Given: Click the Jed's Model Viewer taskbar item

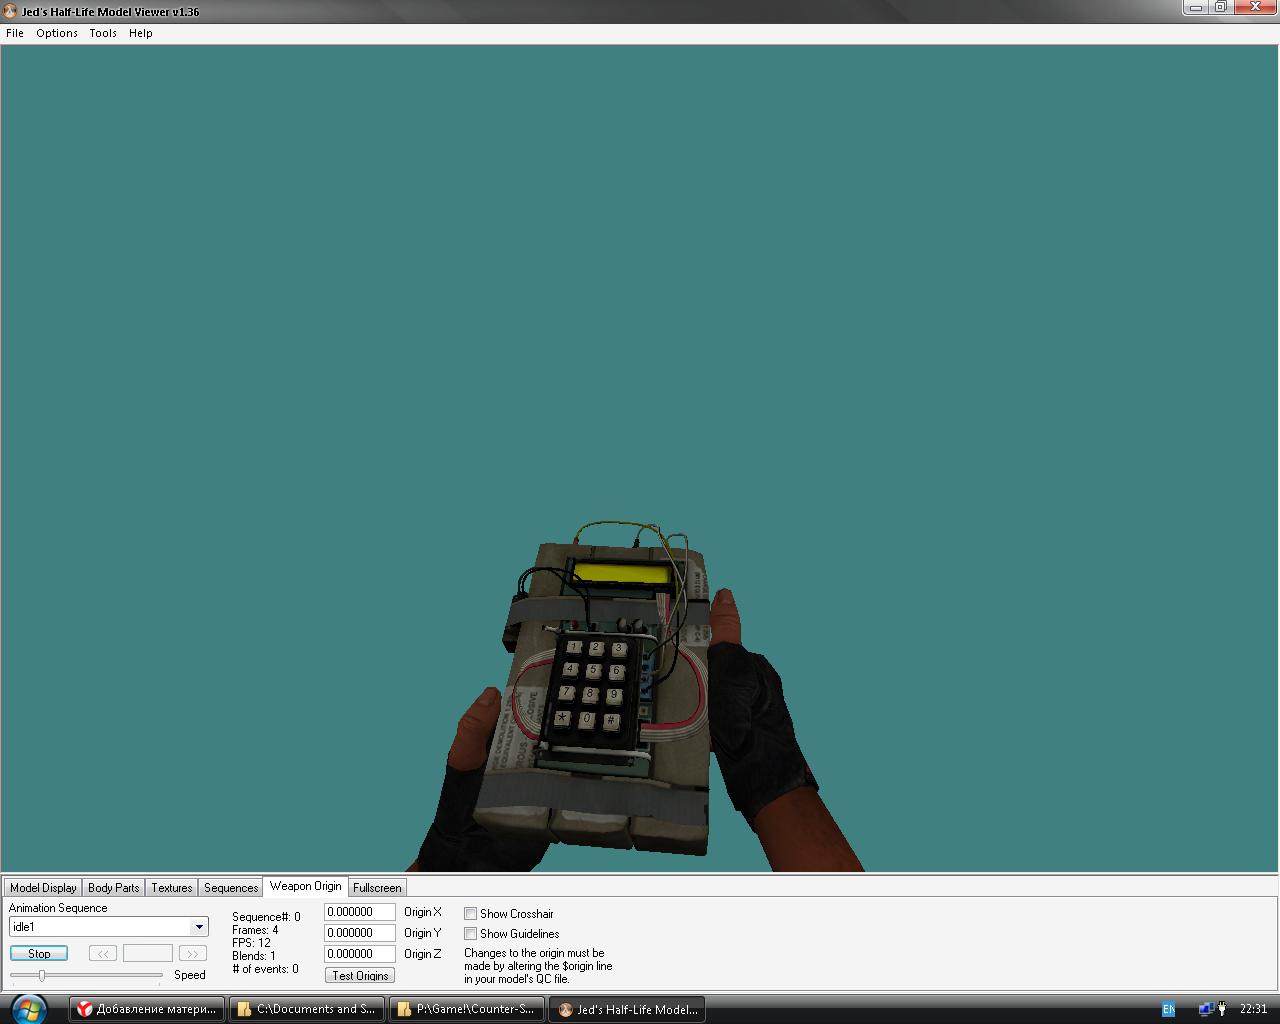Looking at the screenshot, I should 627,1009.
